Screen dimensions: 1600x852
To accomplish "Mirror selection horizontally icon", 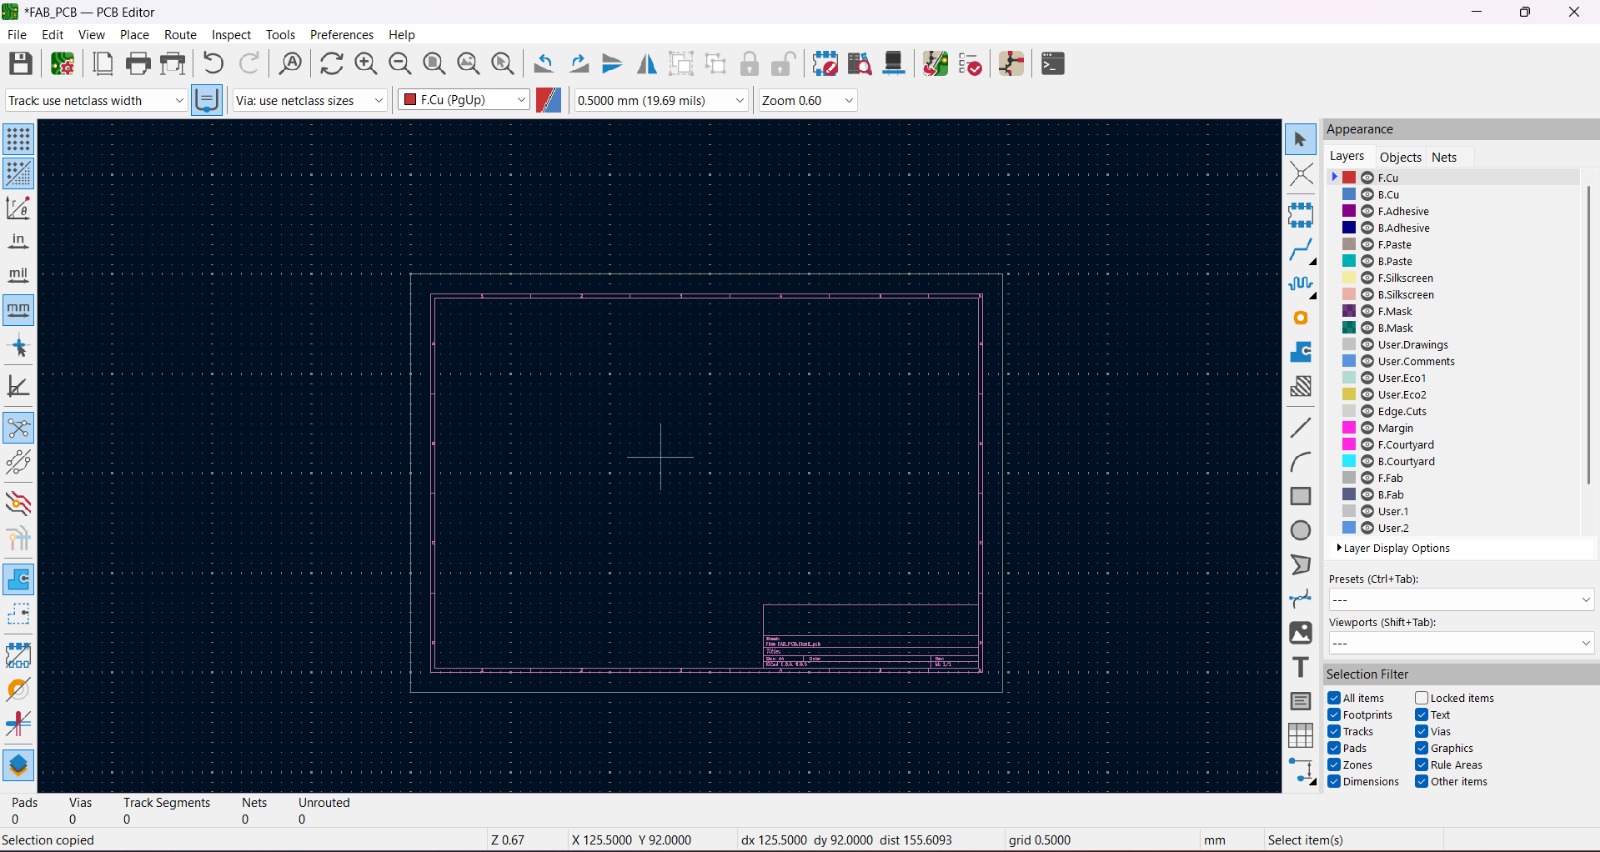I will click(647, 64).
